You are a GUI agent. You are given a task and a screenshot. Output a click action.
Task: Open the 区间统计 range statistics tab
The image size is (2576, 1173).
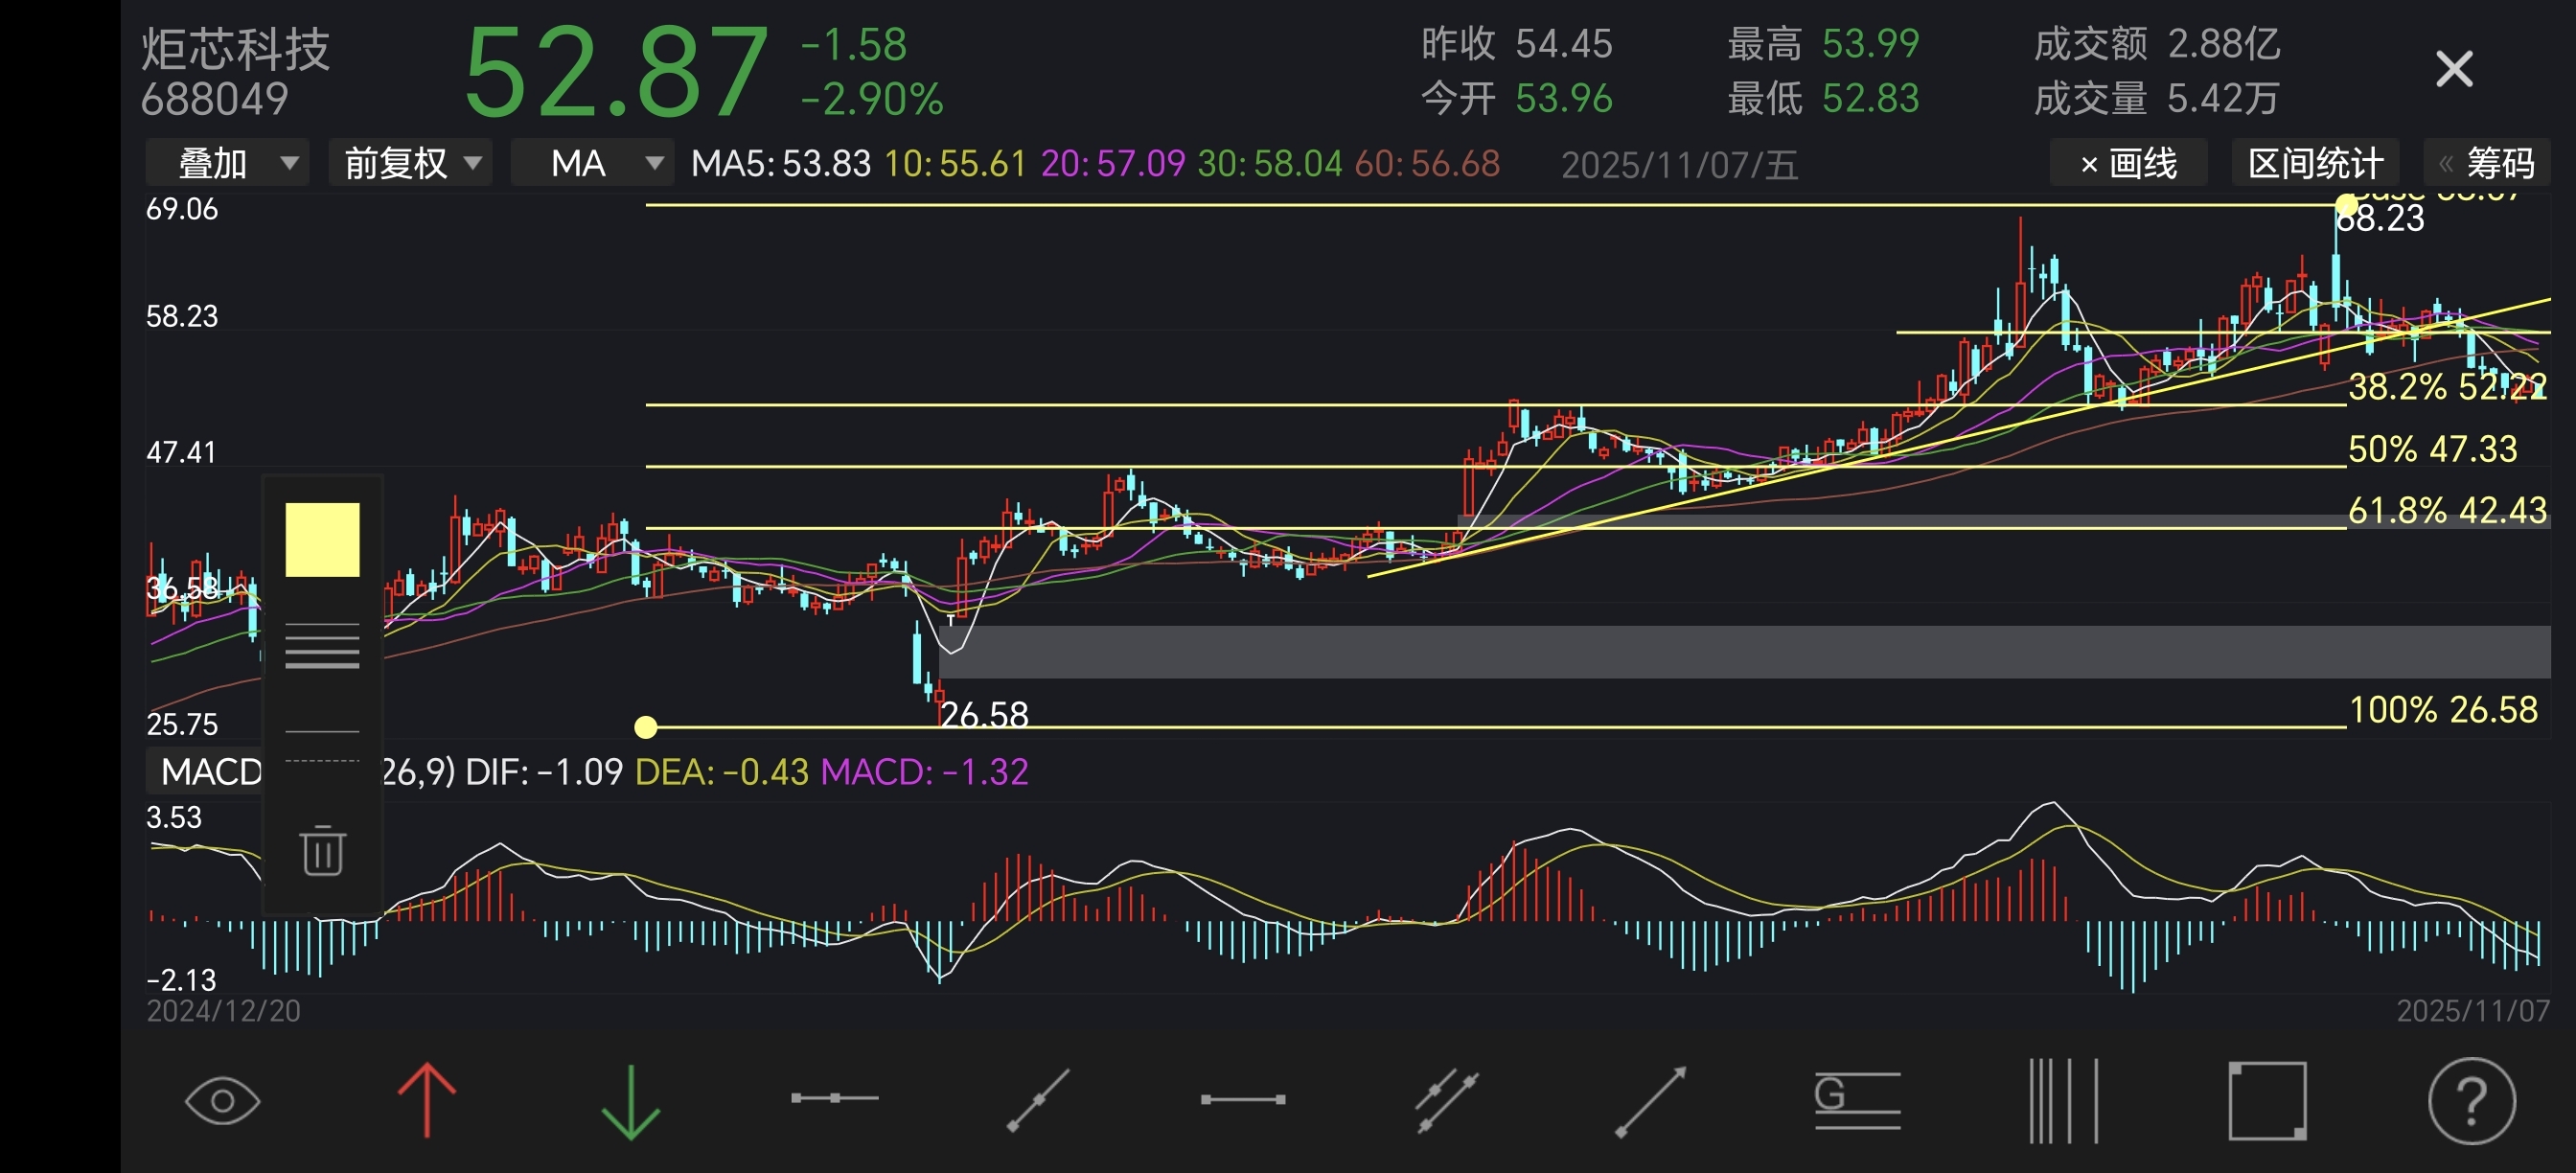pos(2315,163)
